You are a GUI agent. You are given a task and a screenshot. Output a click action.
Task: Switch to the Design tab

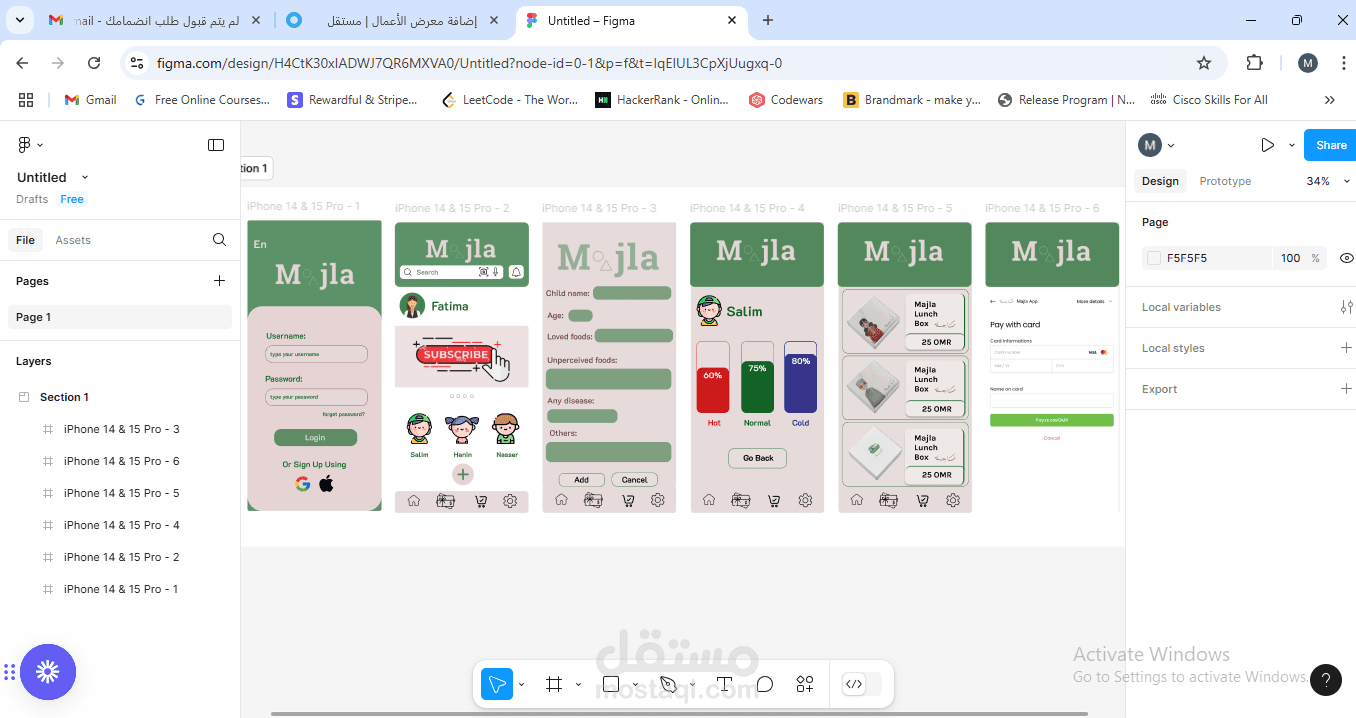click(1160, 181)
